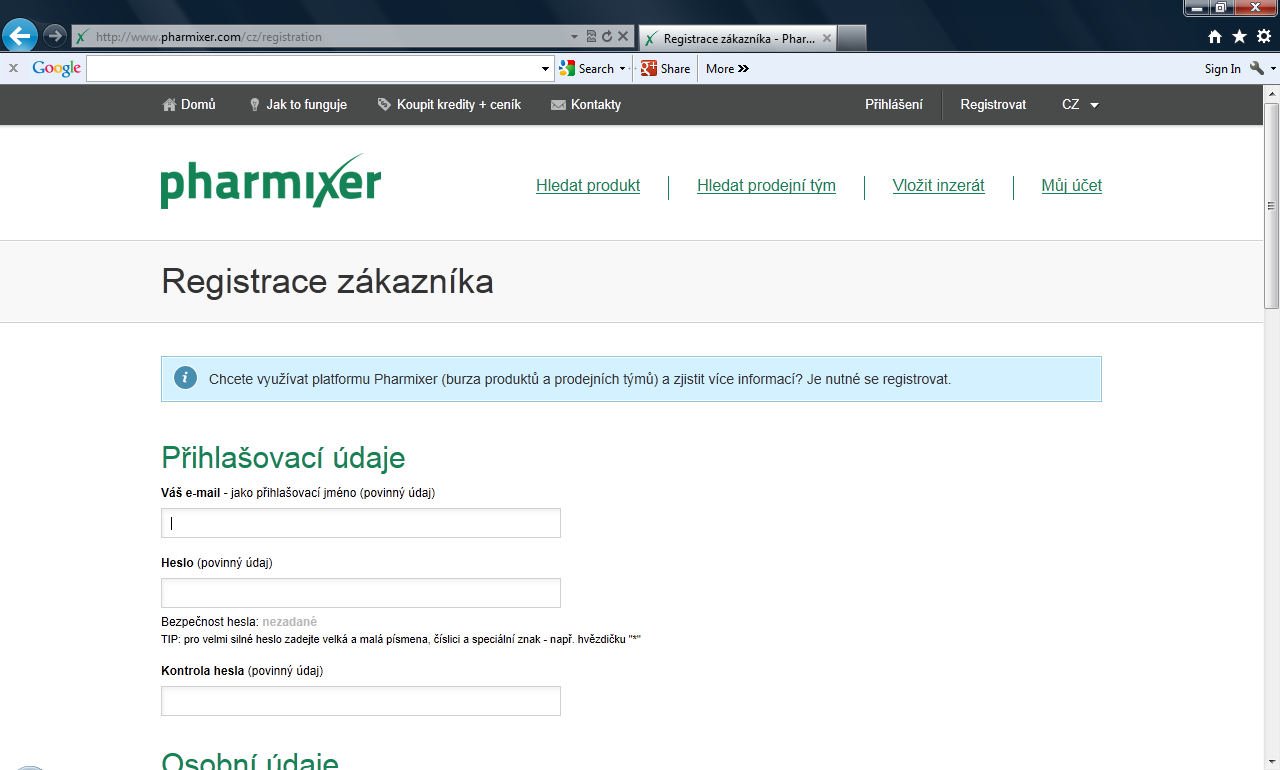The image size is (1280, 770).
Task: Click the Google logo on the toolbar
Action: [56, 69]
